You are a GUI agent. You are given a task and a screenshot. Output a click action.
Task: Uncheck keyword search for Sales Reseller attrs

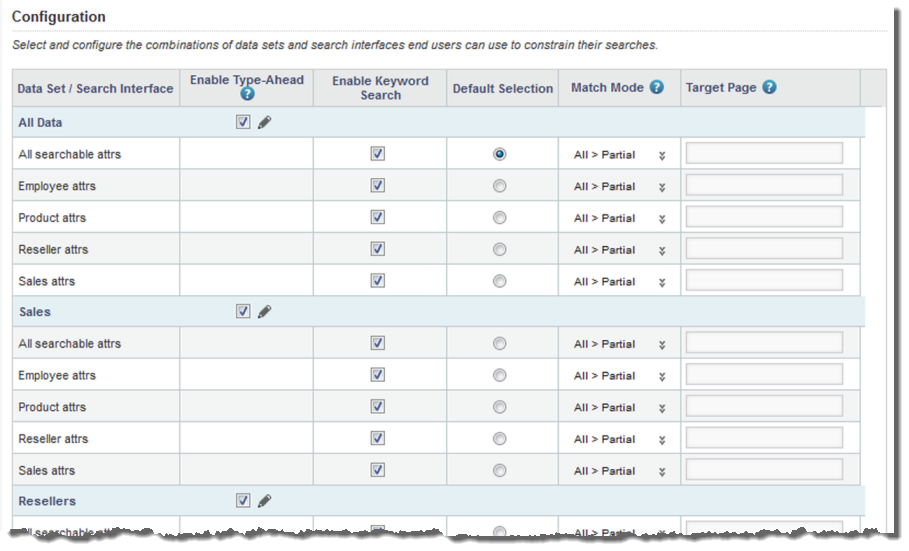pyautogui.click(x=377, y=438)
